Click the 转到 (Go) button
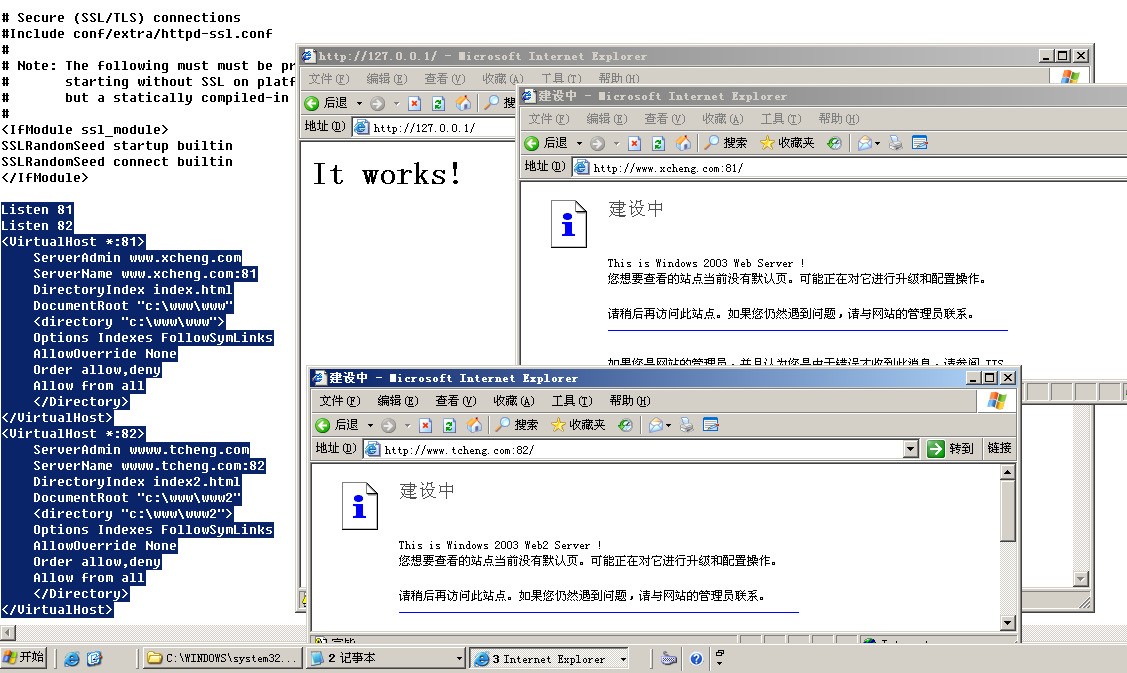The width and height of the screenshot is (1127, 673). [x=951, y=449]
